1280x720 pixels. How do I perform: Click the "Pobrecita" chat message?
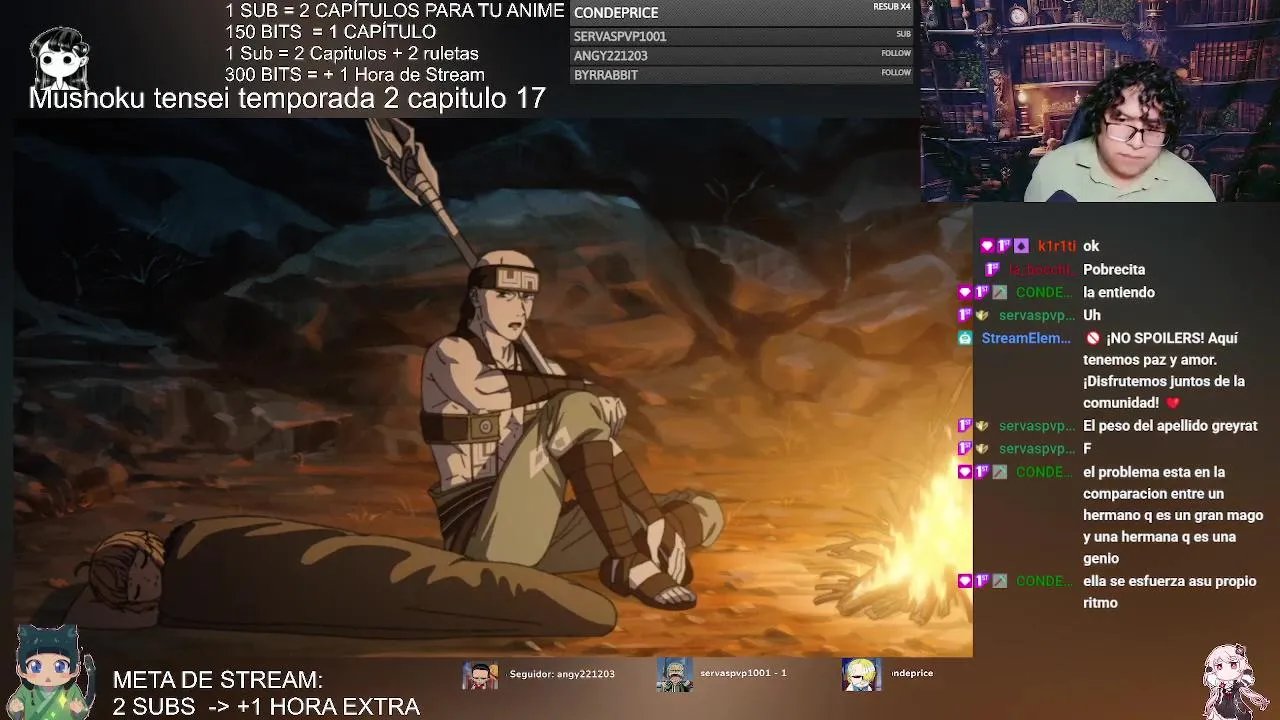[1114, 270]
